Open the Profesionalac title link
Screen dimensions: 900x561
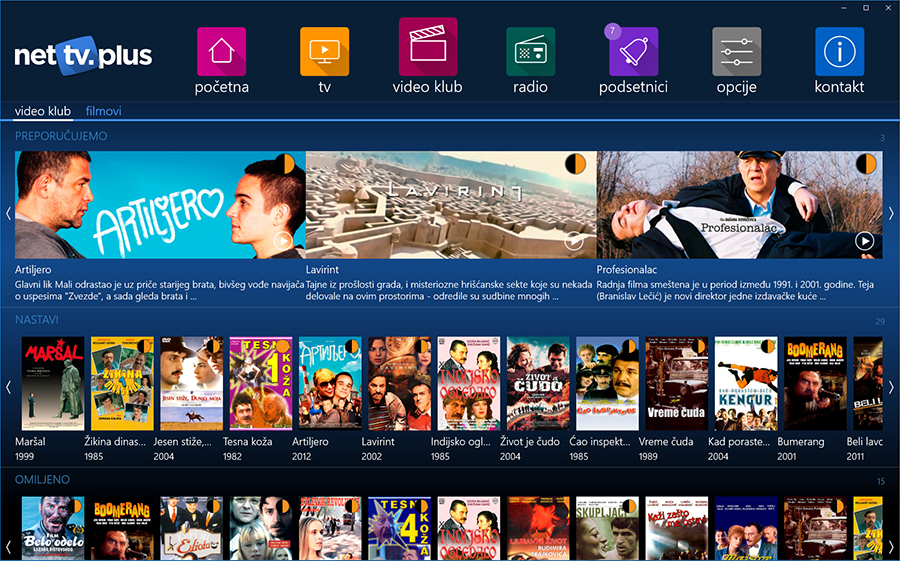[x=627, y=269]
